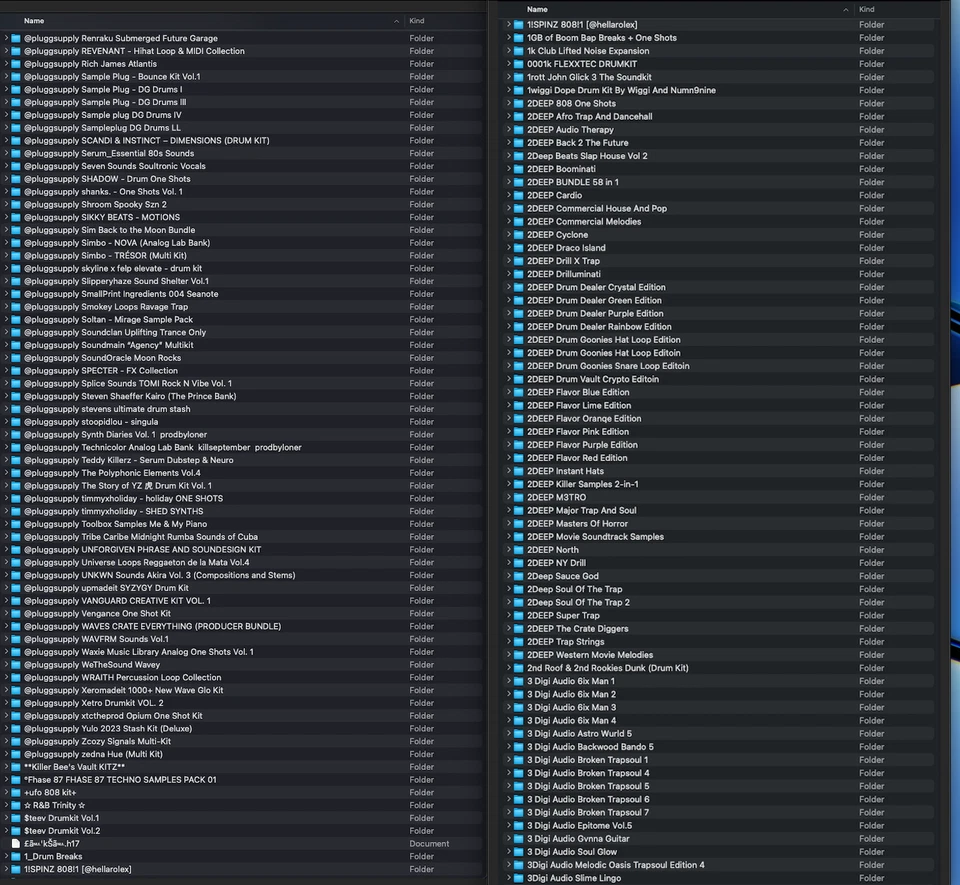Expand the 2DEEP Audio Therapy folder
The width and height of the screenshot is (960, 885).
tap(508, 130)
